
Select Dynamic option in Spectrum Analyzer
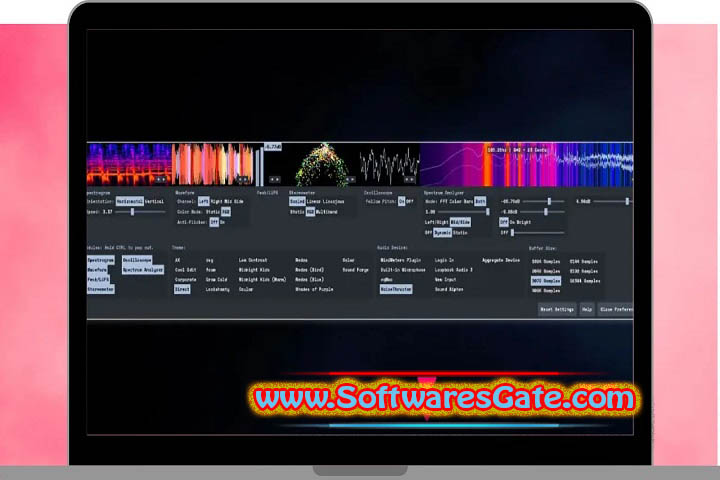(x=443, y=233)
